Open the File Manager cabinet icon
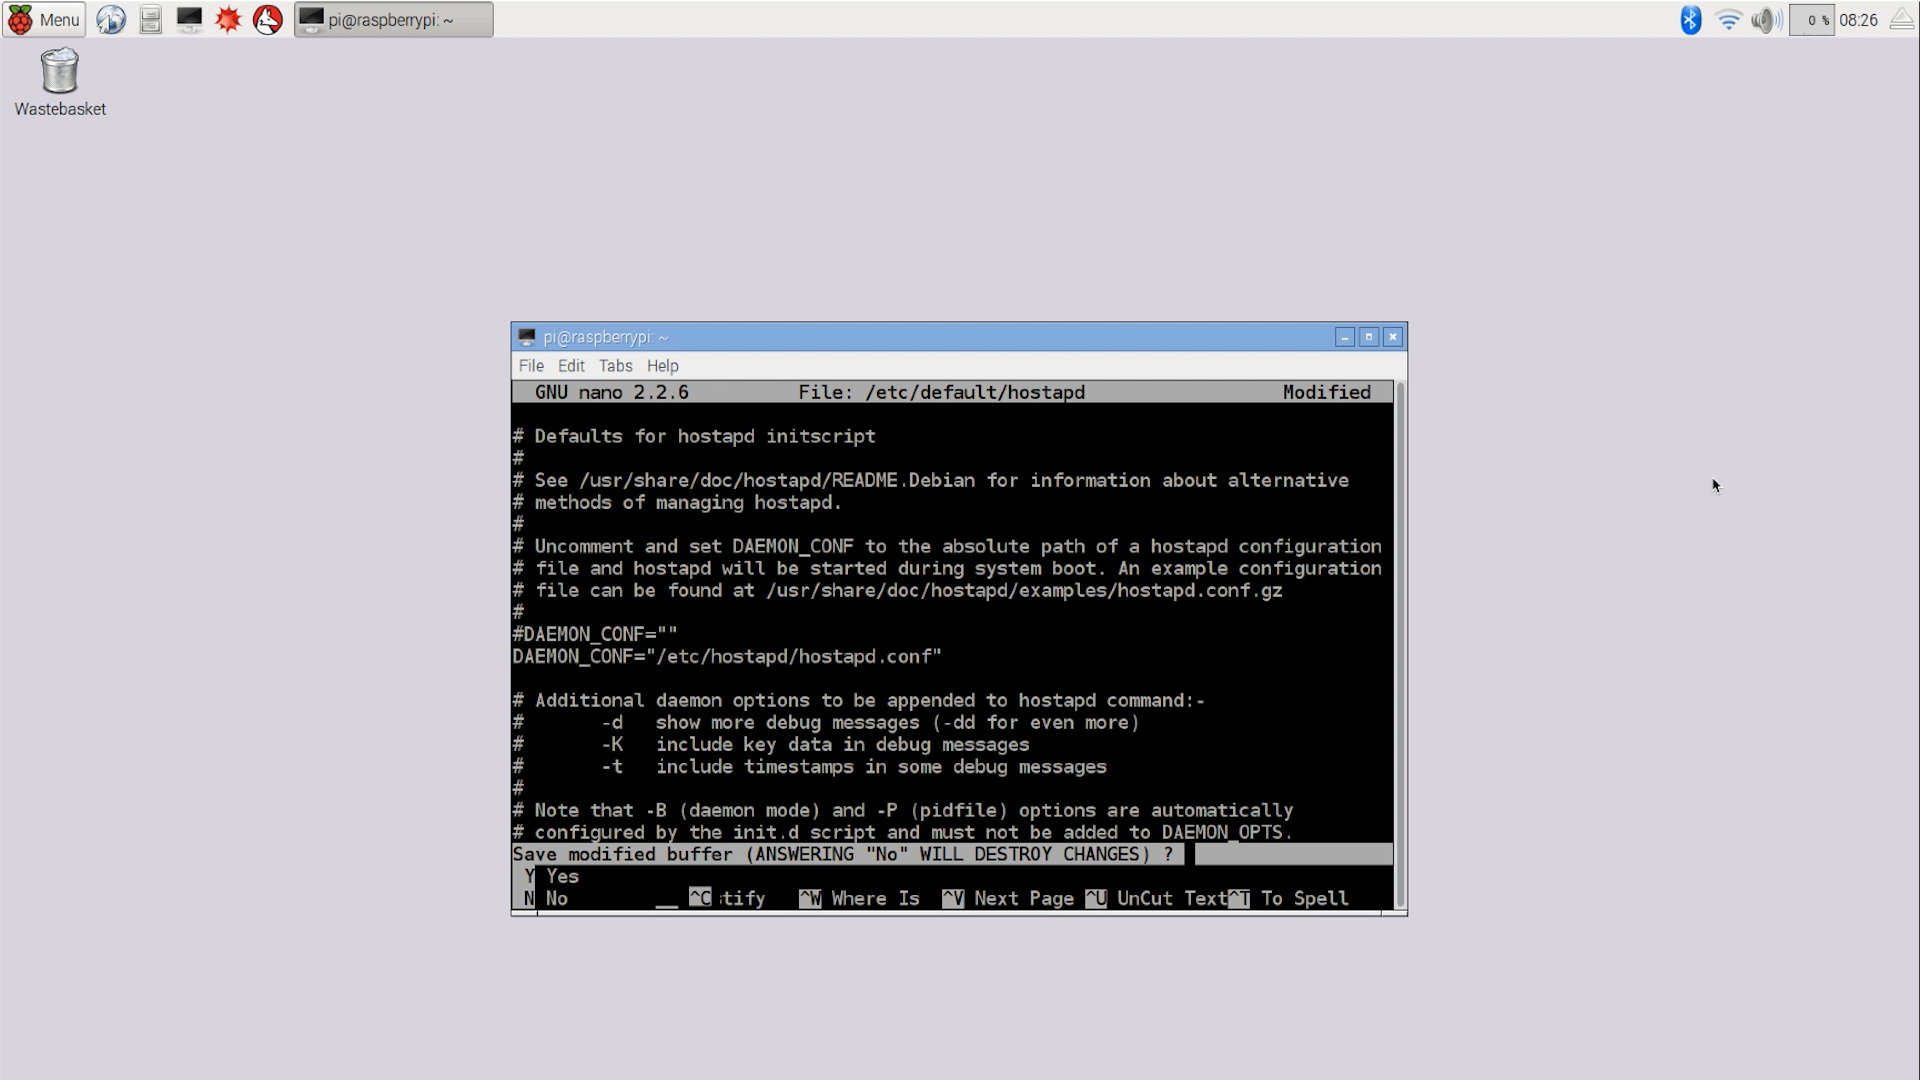The height and width of the screenshot is (1080, 1920). (x=150, y=19)
